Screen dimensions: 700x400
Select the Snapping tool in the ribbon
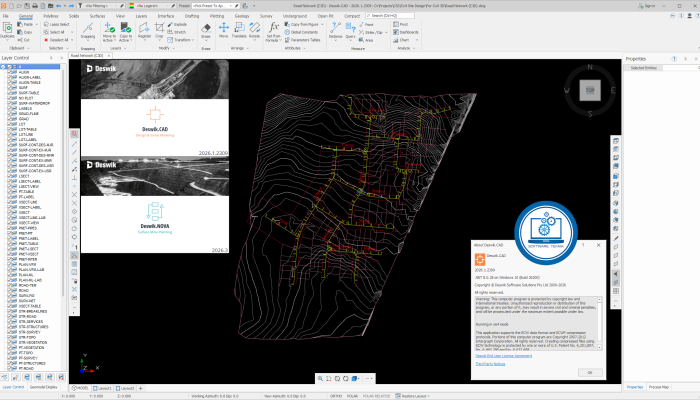click(88, 32)
